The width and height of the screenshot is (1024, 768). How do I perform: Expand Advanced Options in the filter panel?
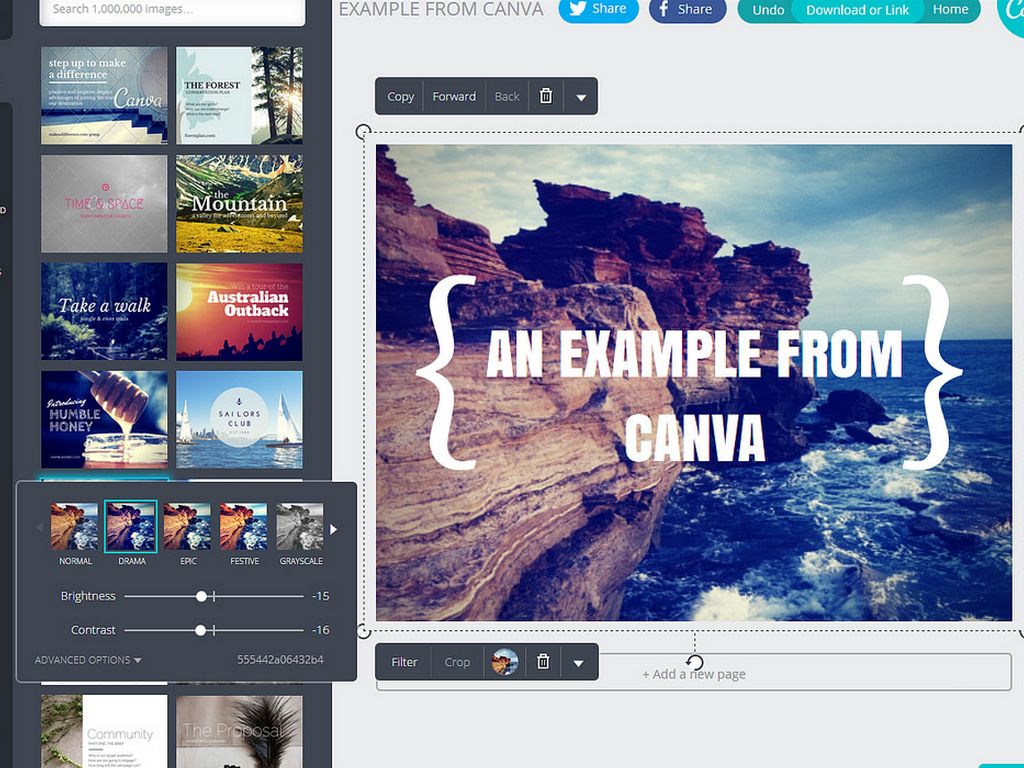pyautogui.click(x=88, y=660)
